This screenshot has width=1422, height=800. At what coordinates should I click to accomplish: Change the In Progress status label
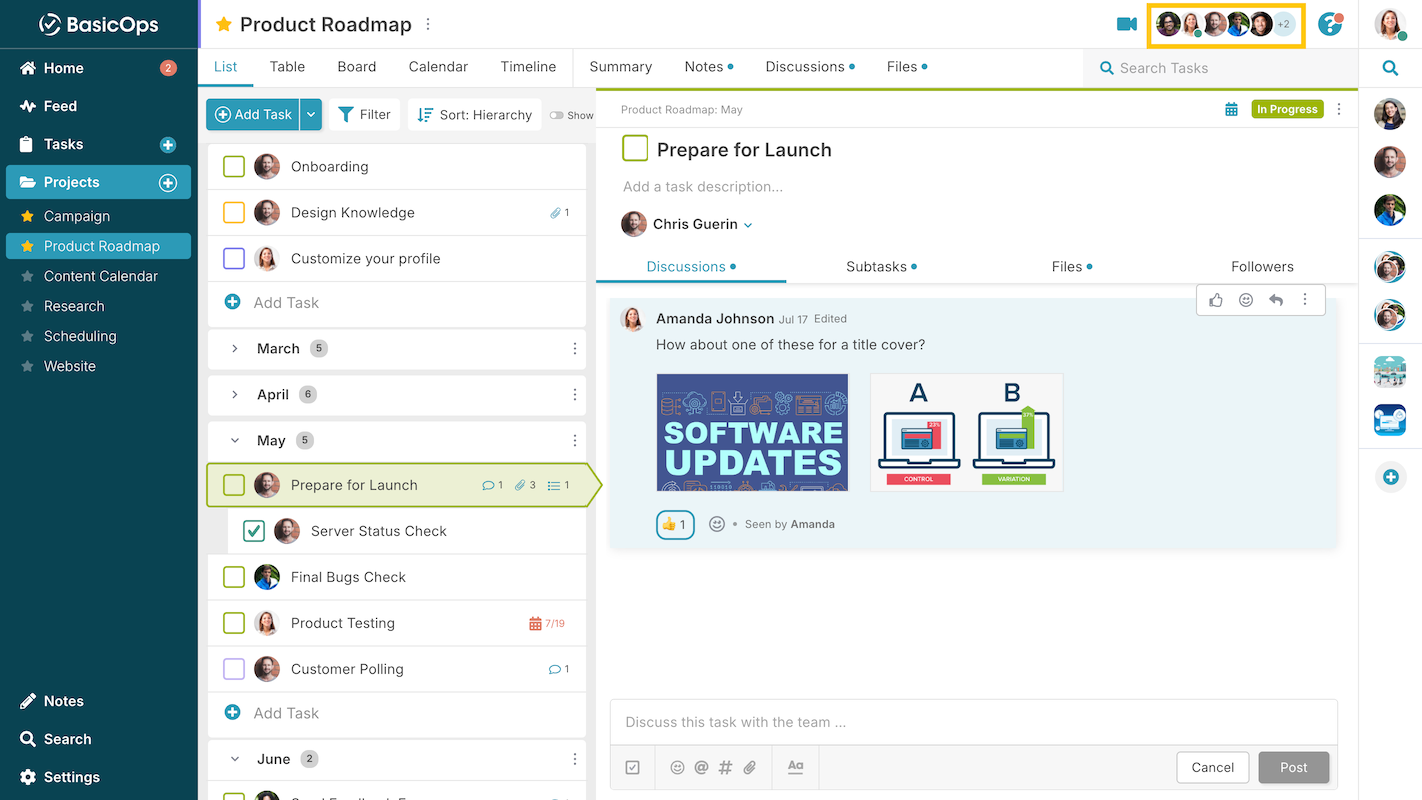click(1287, 109)
